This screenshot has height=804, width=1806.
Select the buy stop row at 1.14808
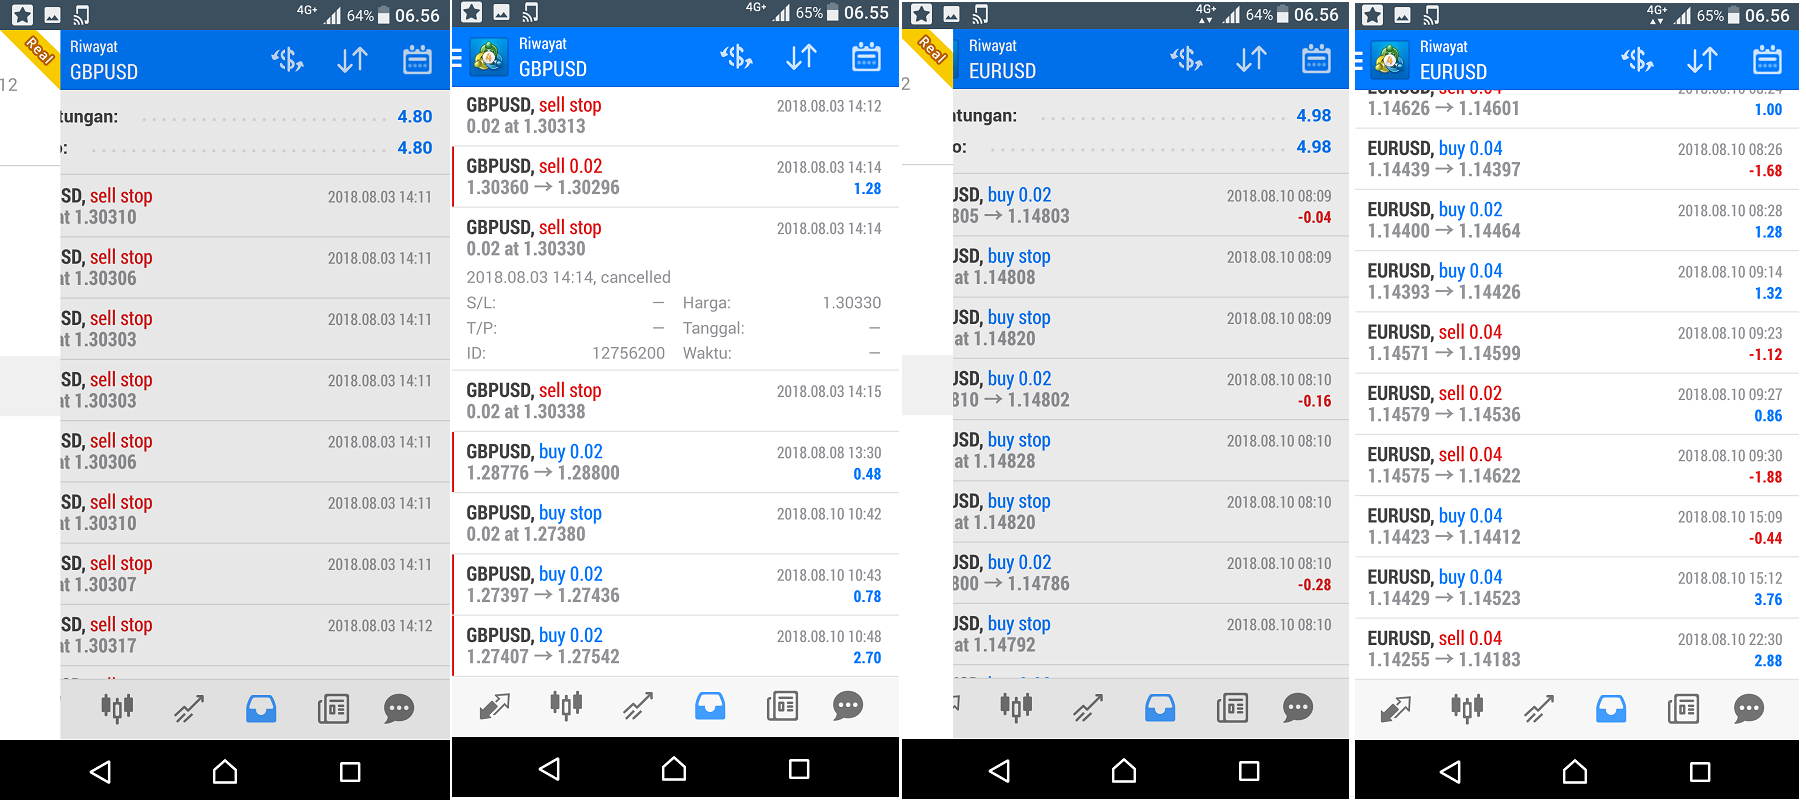click(x=1150, y=267)
